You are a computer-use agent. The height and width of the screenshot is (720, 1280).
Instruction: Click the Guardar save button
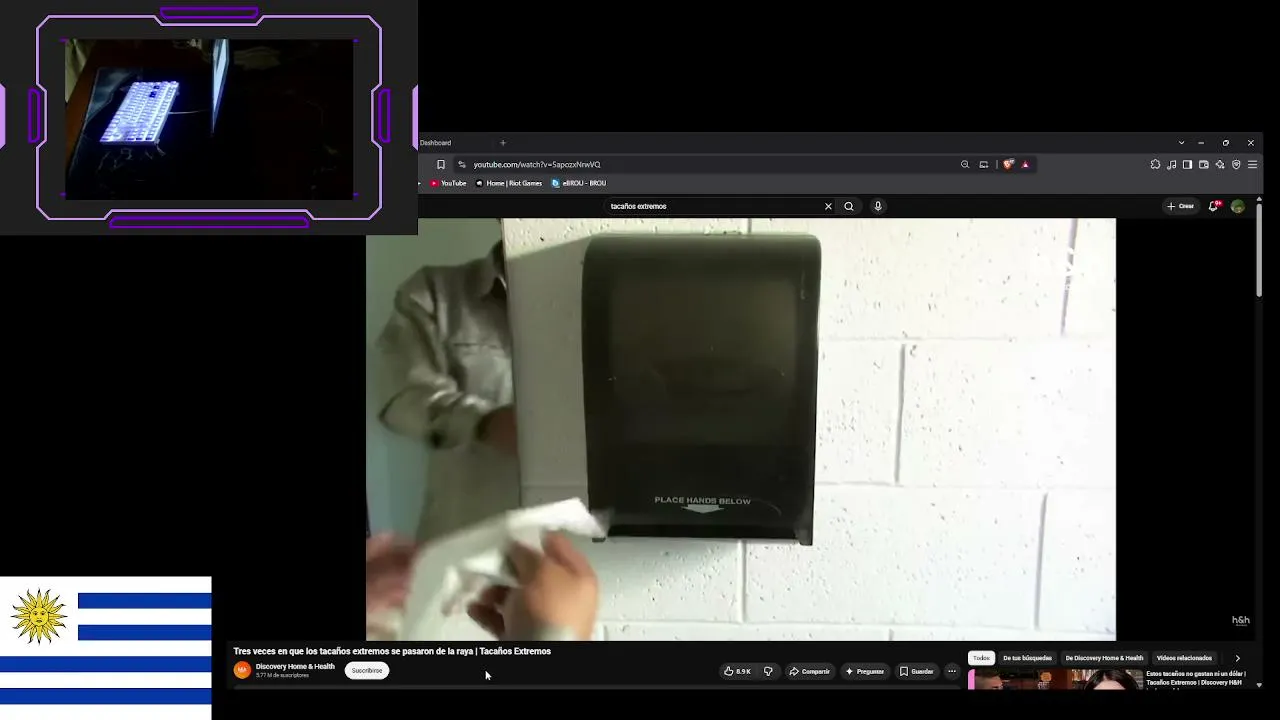(x=916, y=671)
